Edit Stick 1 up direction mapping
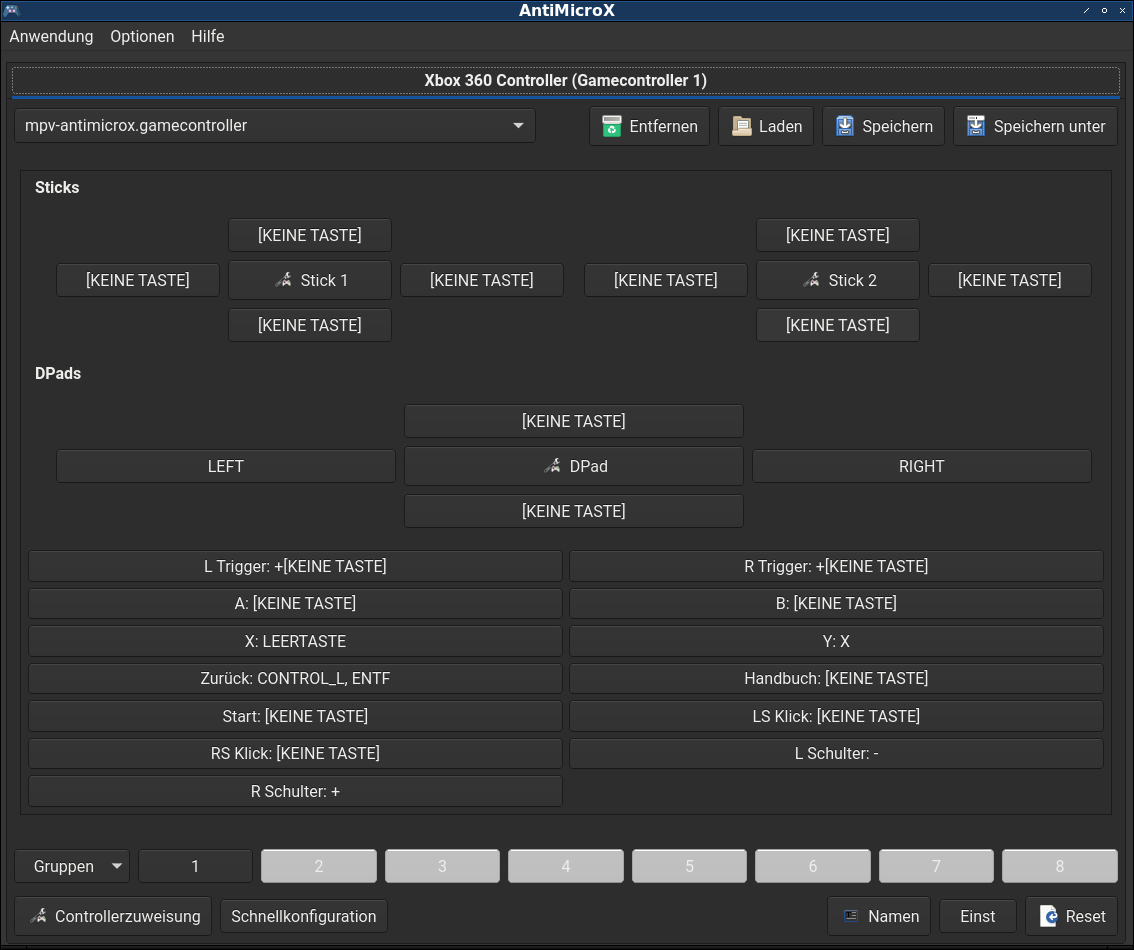Screen dimensions: 1134x950 coord(310,235)
